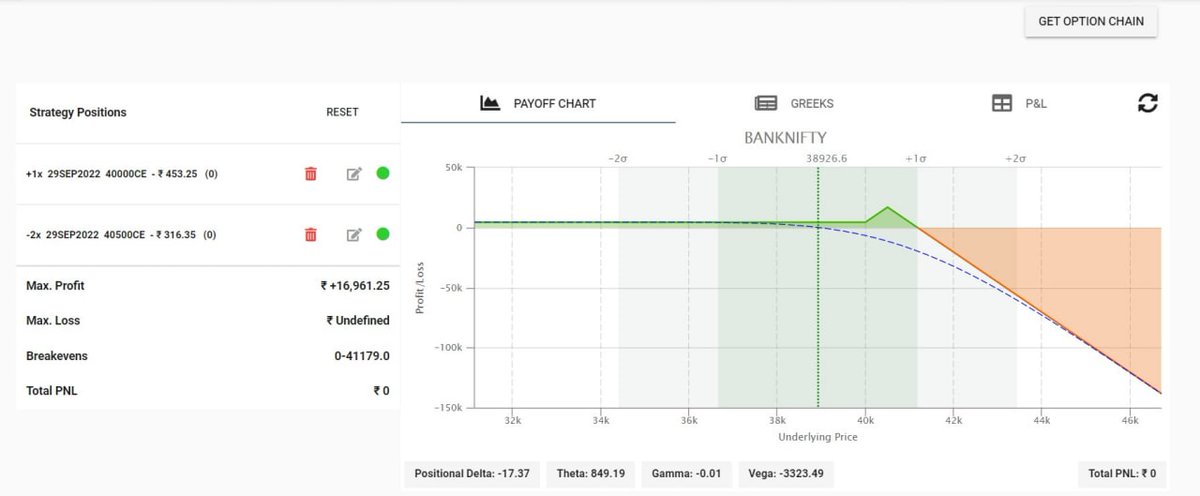This screenshot has height=496, width=1200.
Task: Click the +2σ label above chart
Action: click(x=1015, y=158)
